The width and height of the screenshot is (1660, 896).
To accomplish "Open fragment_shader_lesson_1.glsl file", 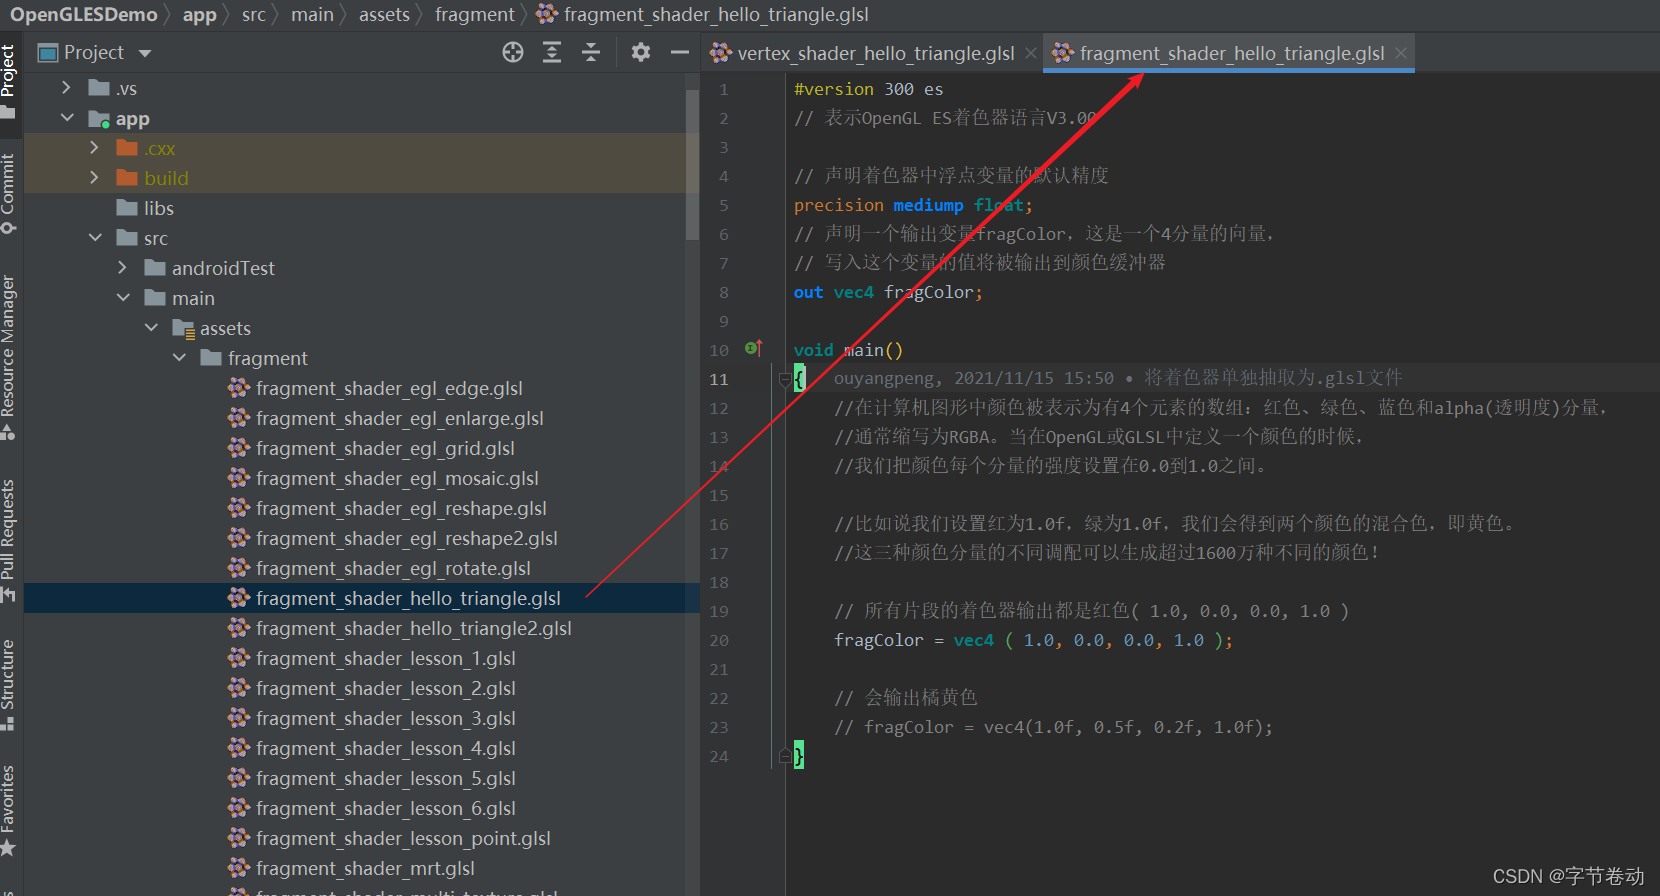I will click(x=386, y=658).
